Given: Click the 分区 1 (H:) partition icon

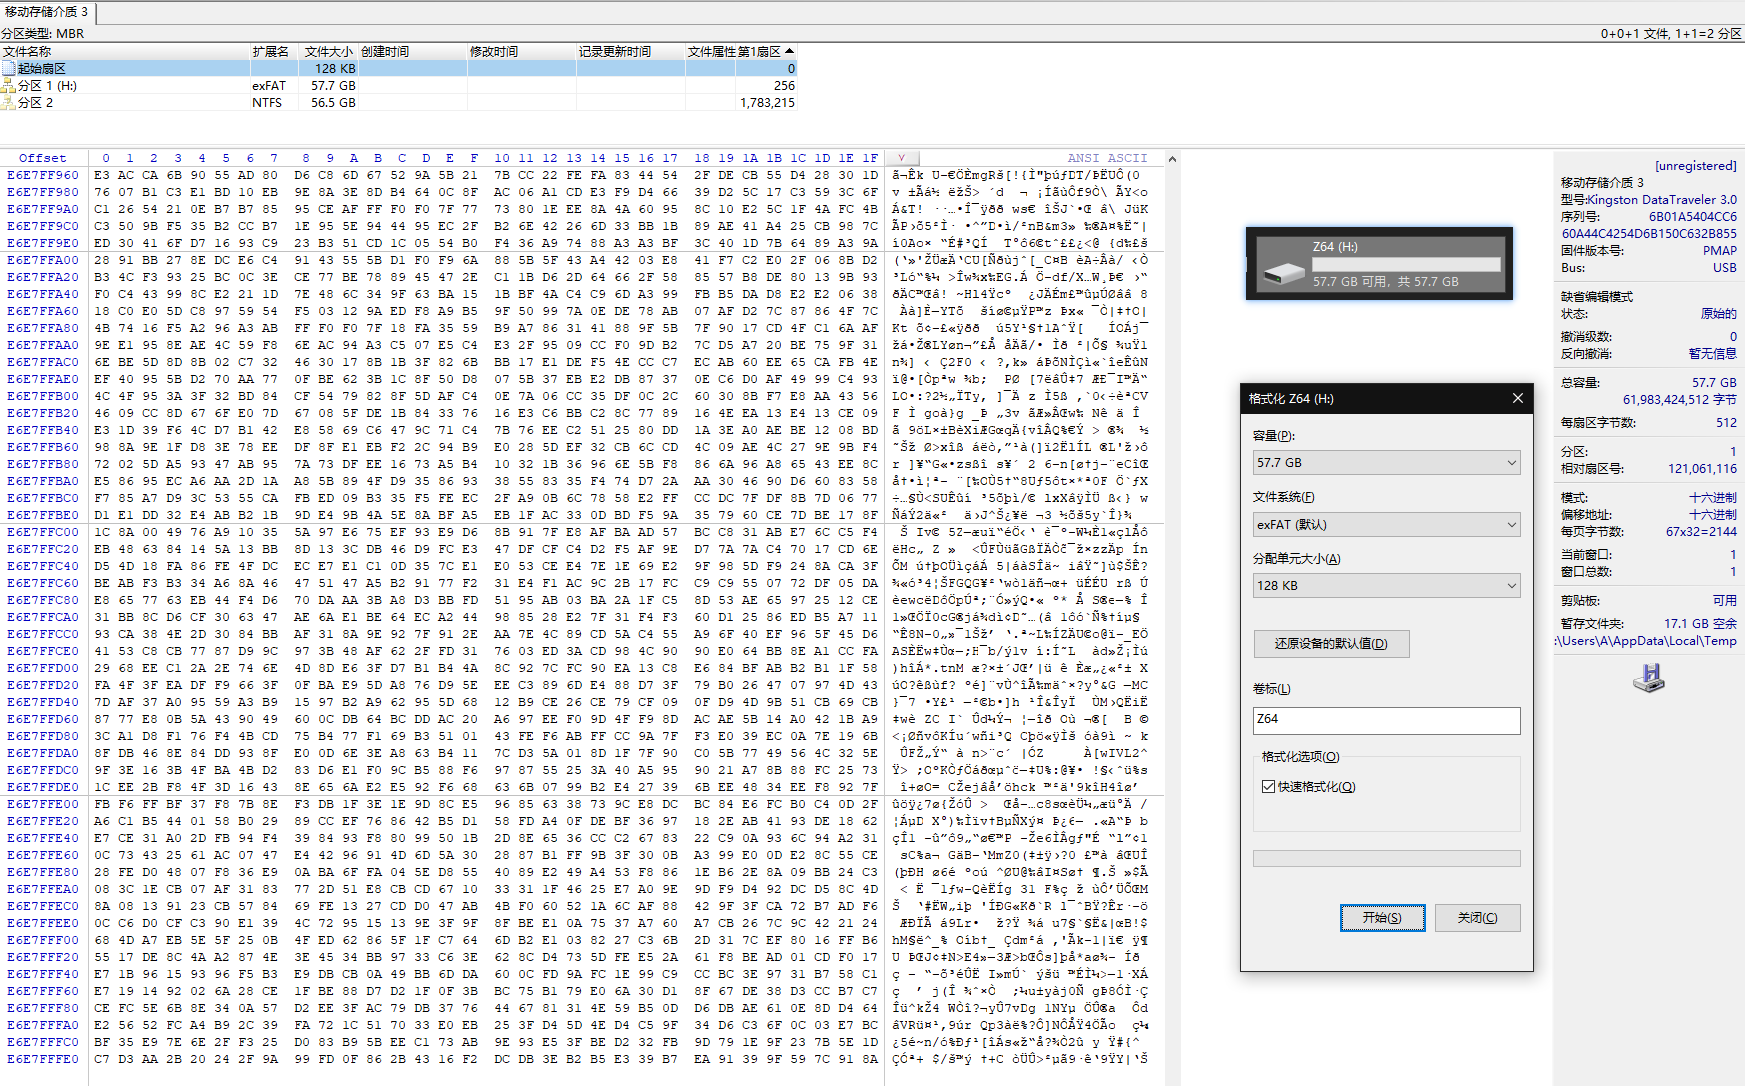Looking at the screenshot, I should (9, 86).
